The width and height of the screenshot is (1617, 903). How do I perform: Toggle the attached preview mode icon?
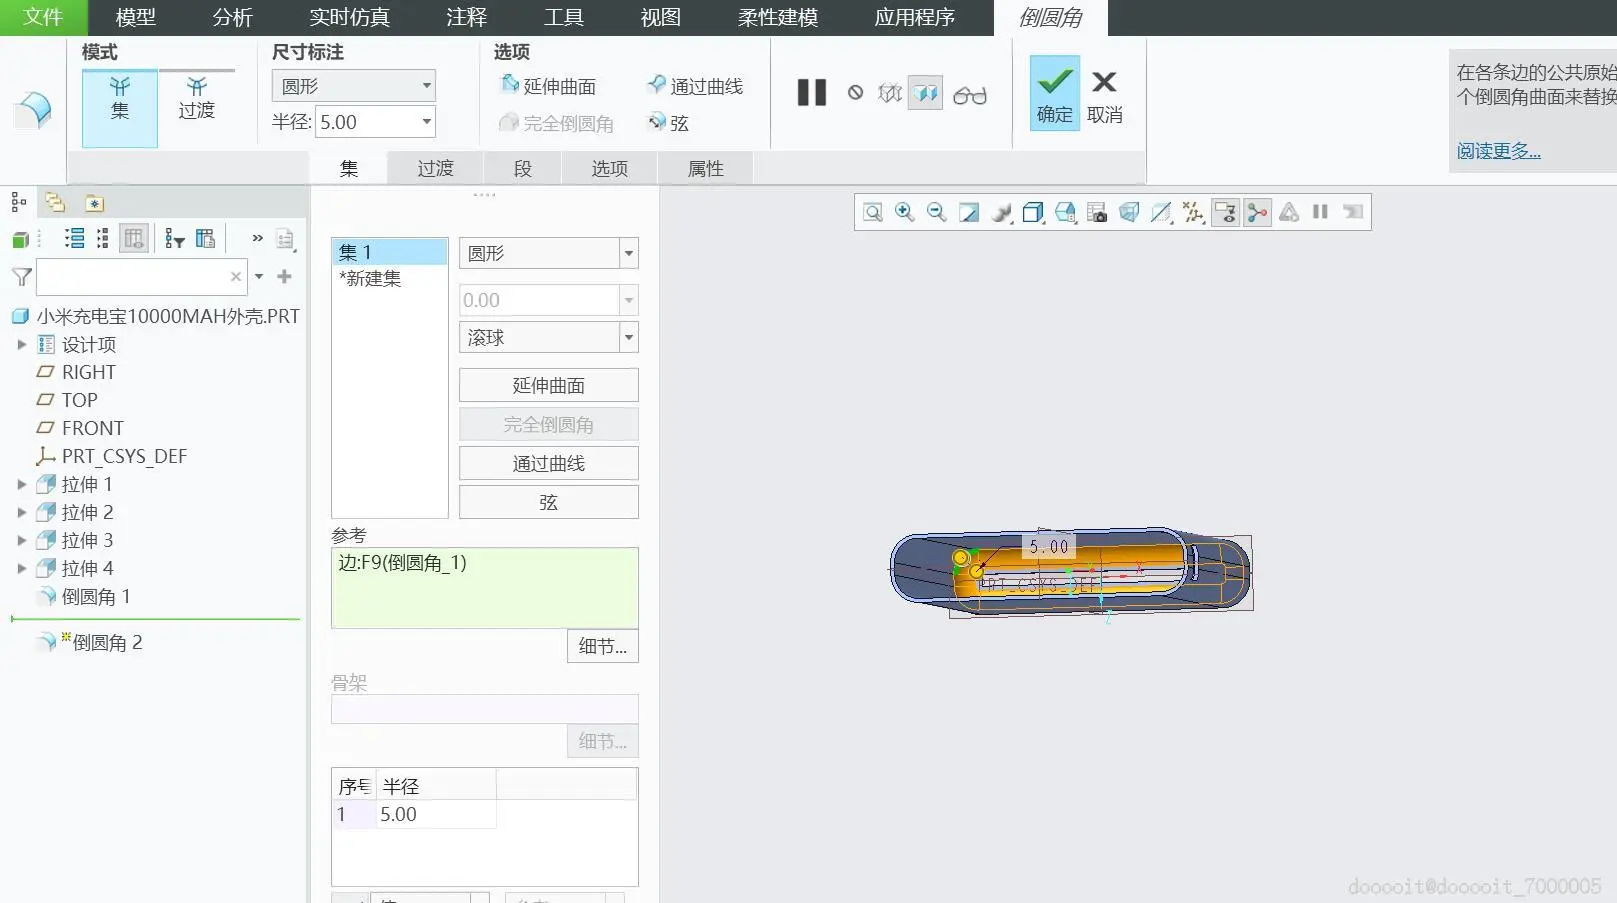pyautogui.click(x=925, y=94)
